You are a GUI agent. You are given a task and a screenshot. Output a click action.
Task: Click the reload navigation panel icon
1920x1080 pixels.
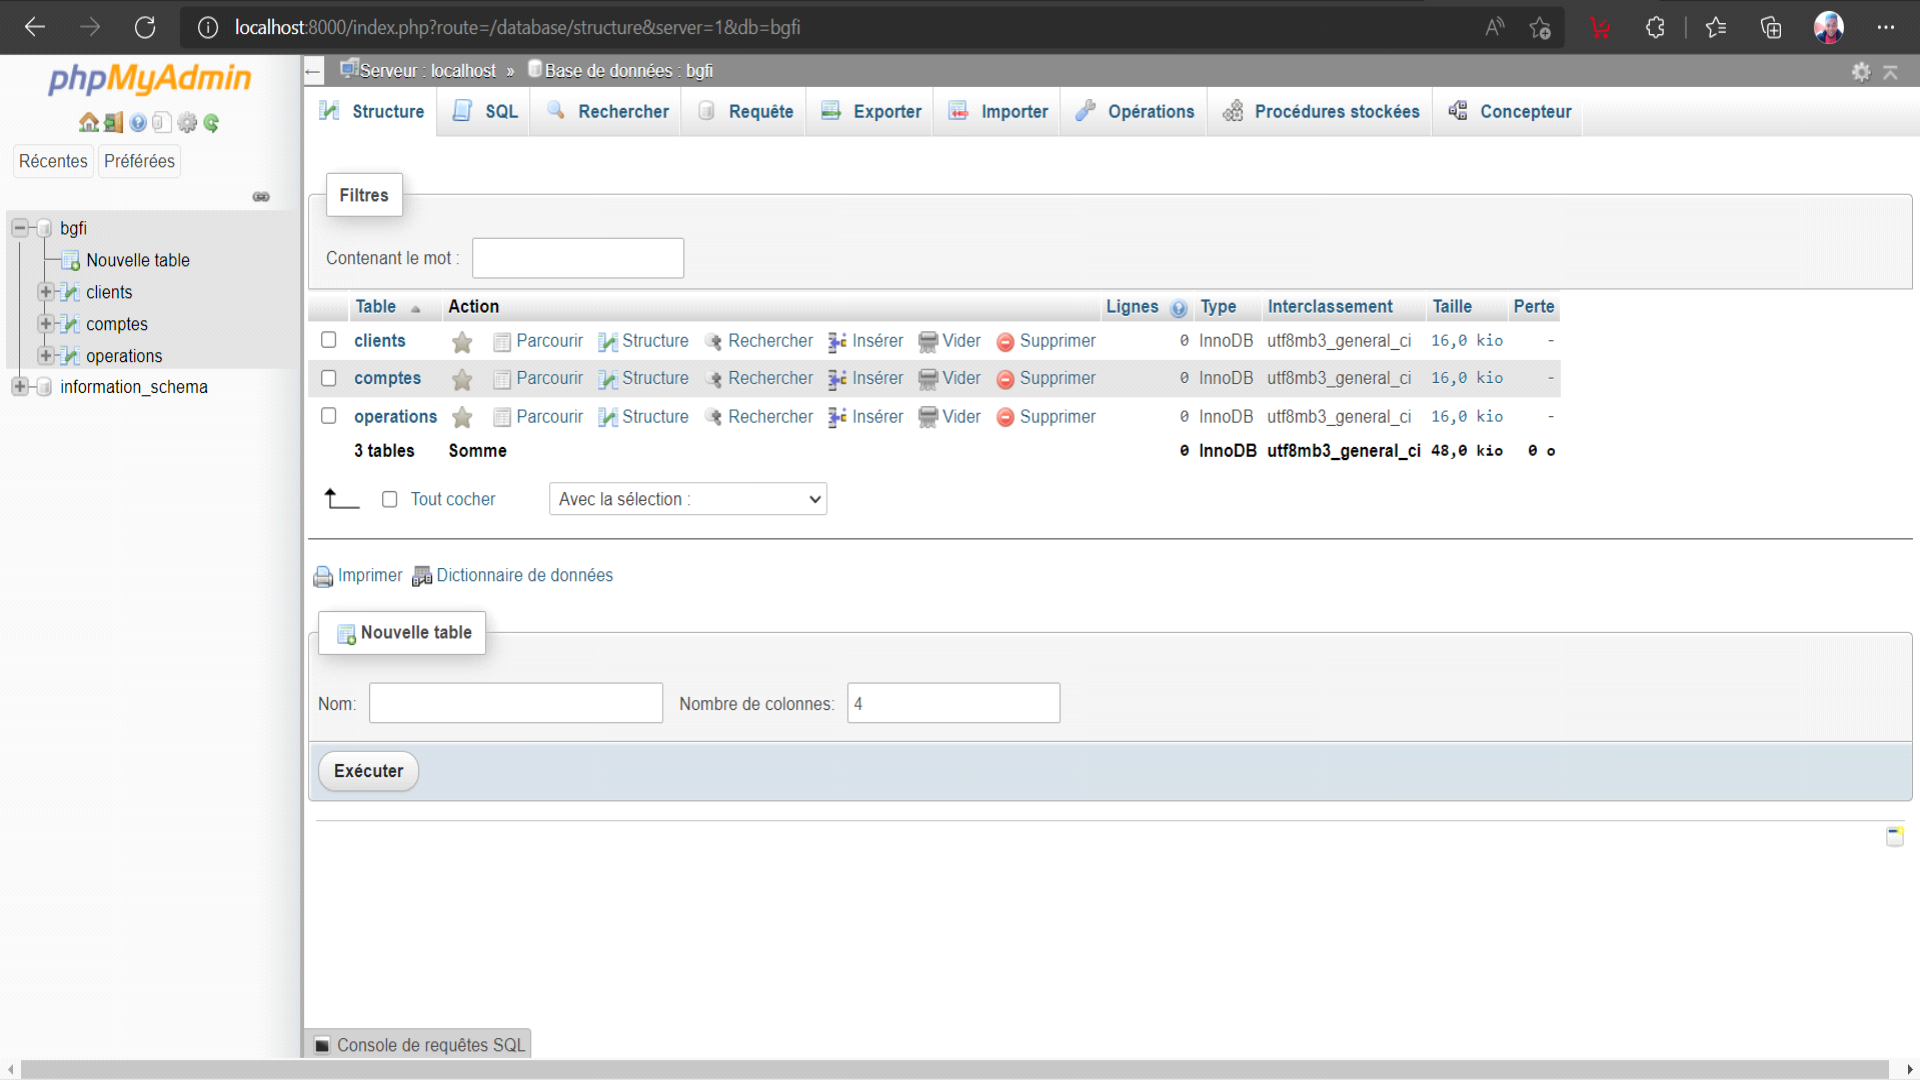click(211, 123)
